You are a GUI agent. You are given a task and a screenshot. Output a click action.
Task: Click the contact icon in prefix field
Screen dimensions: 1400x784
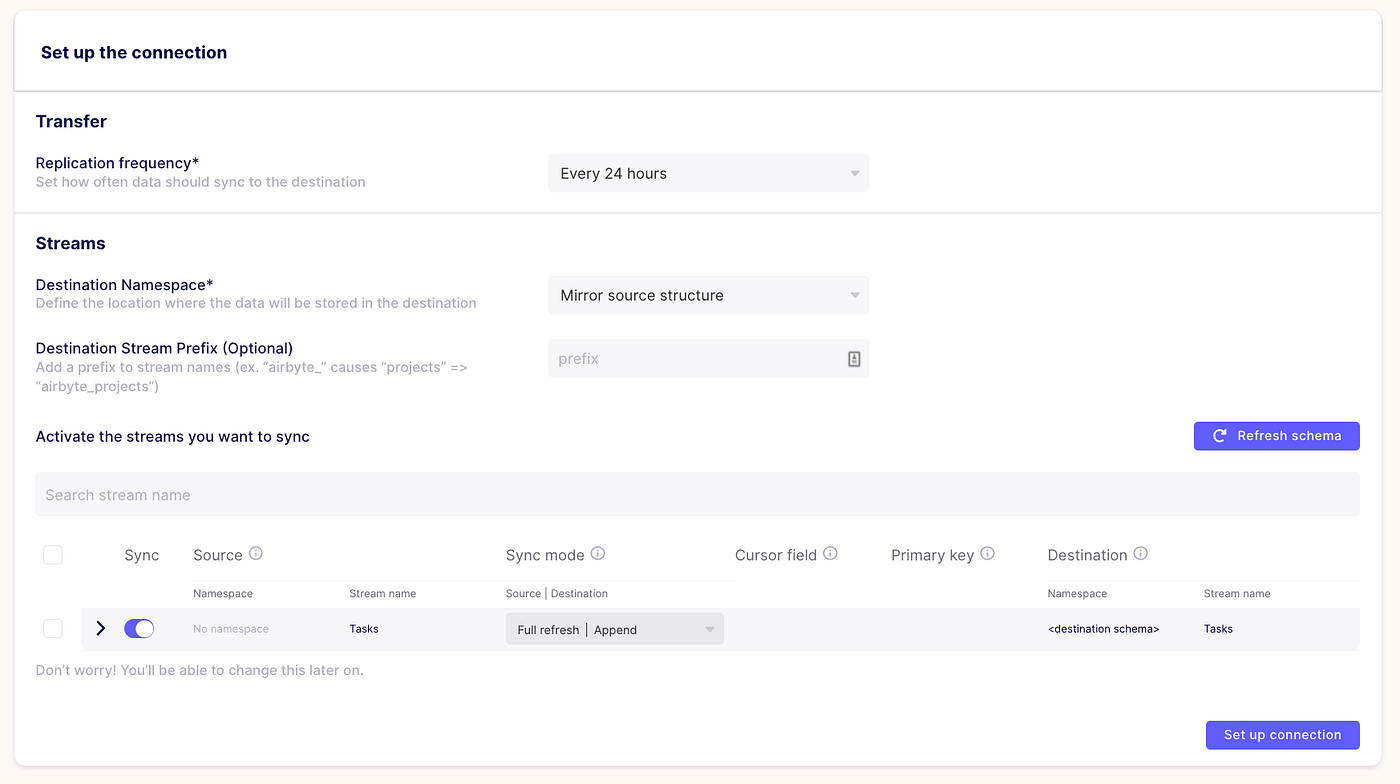(854, 359)
